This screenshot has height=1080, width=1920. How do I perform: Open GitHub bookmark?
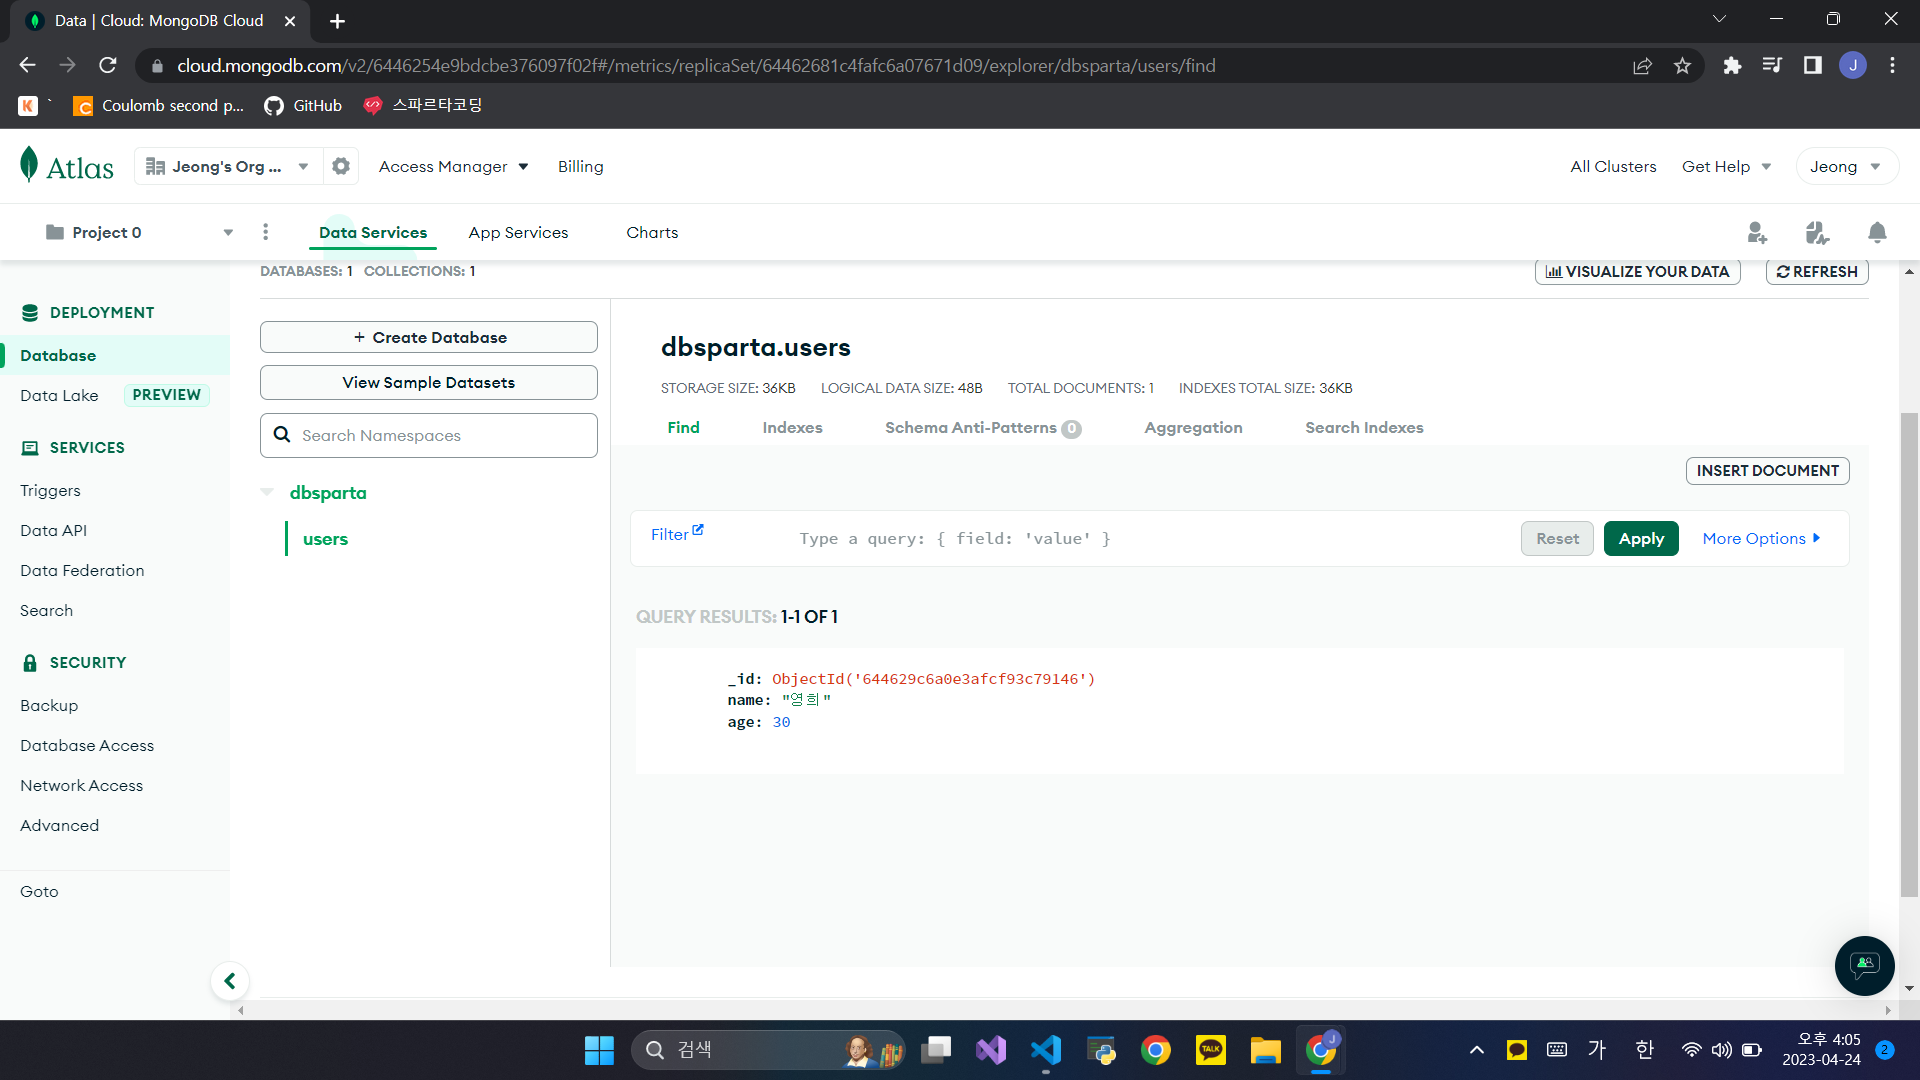[303, 105]
